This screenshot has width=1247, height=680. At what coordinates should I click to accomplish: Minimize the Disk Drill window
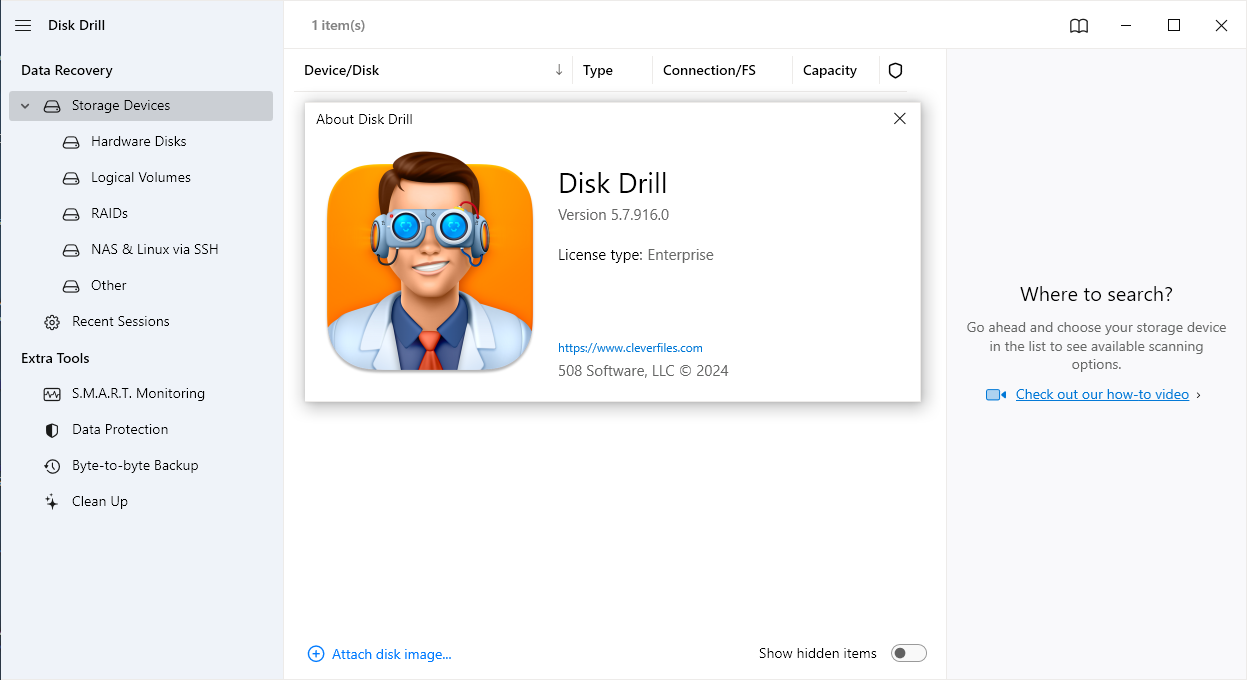(x=1127, y=26)
